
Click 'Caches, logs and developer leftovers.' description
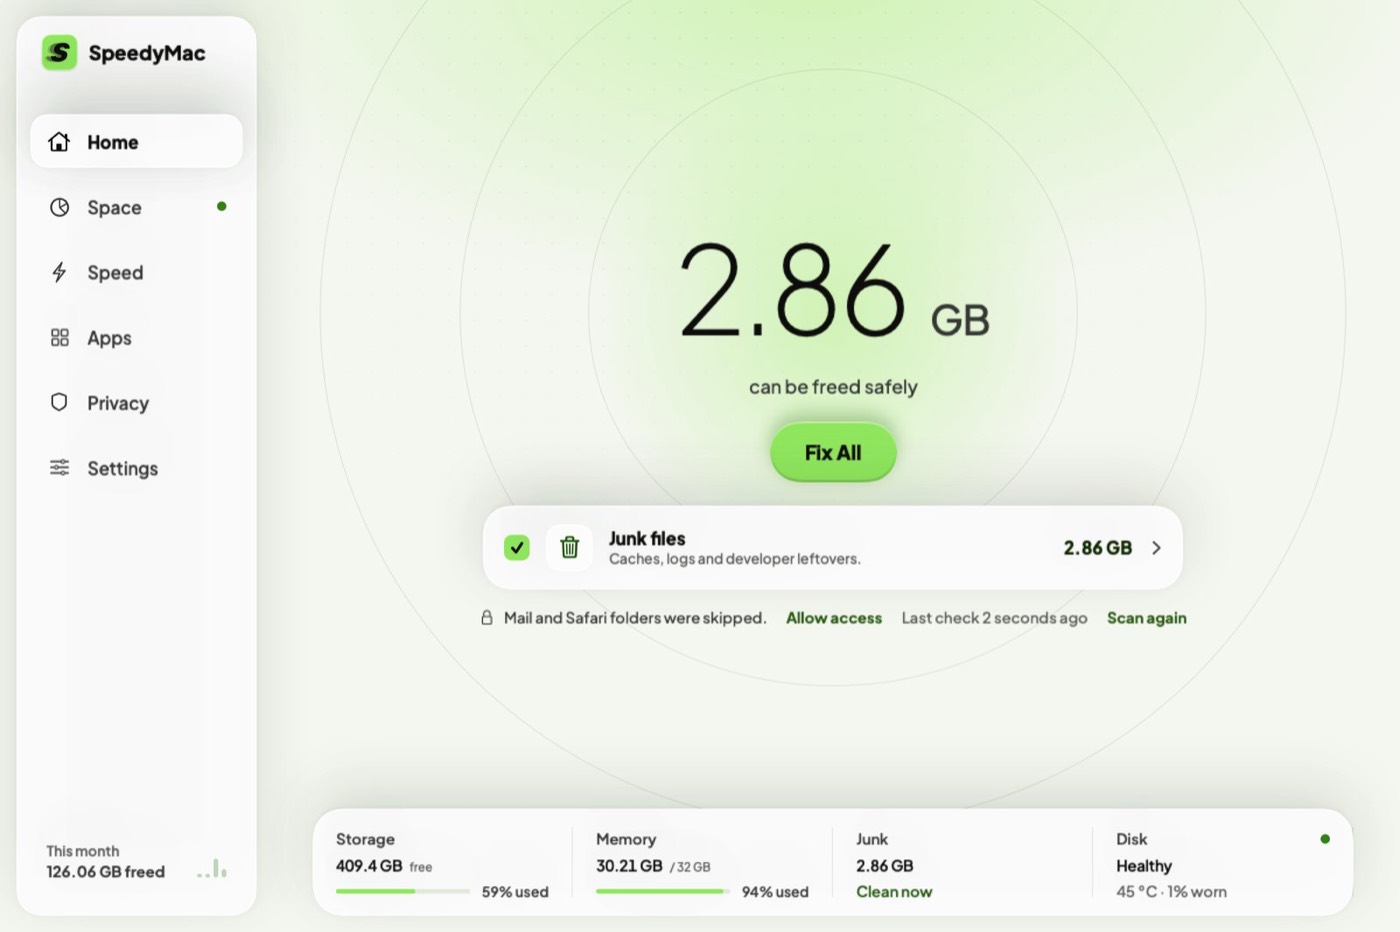(x=735, y=559)
